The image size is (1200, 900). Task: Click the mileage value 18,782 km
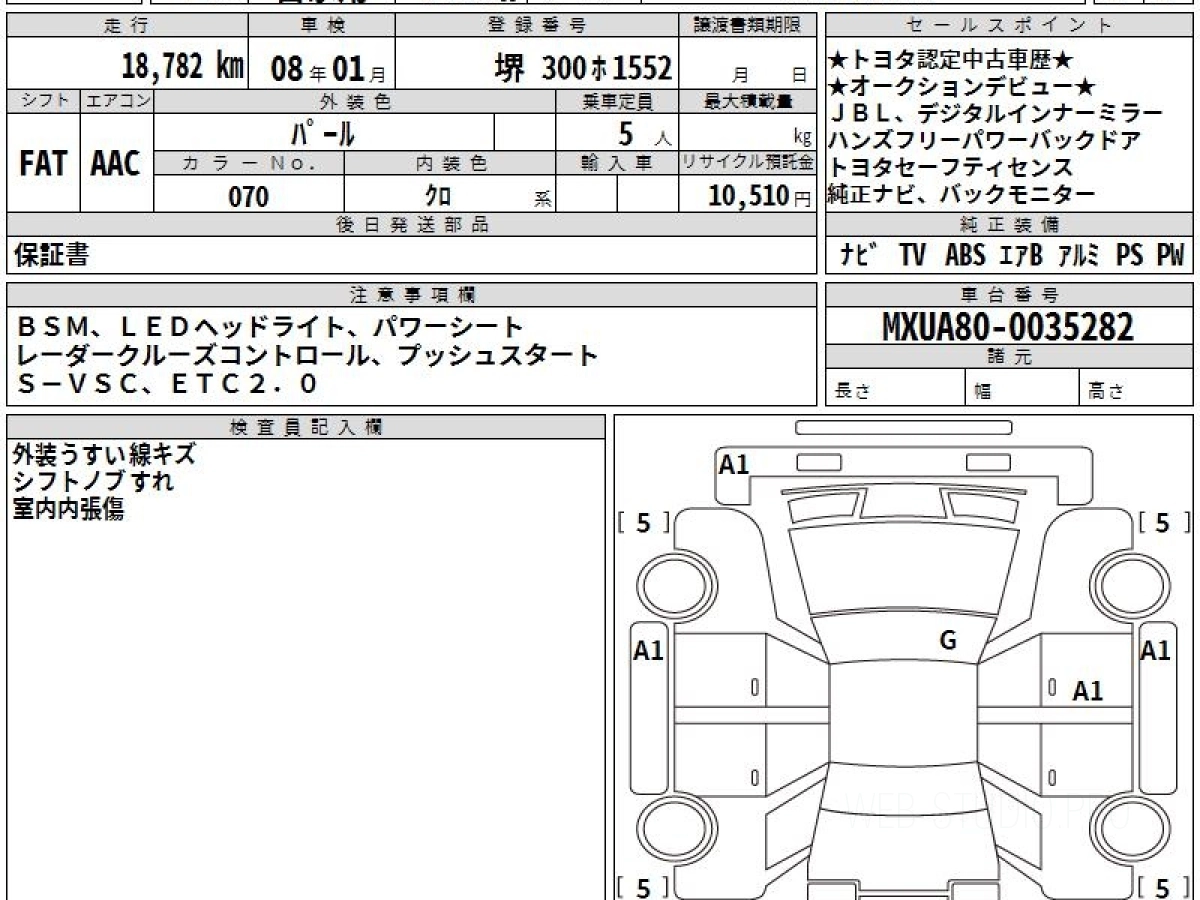coord(183,67)
